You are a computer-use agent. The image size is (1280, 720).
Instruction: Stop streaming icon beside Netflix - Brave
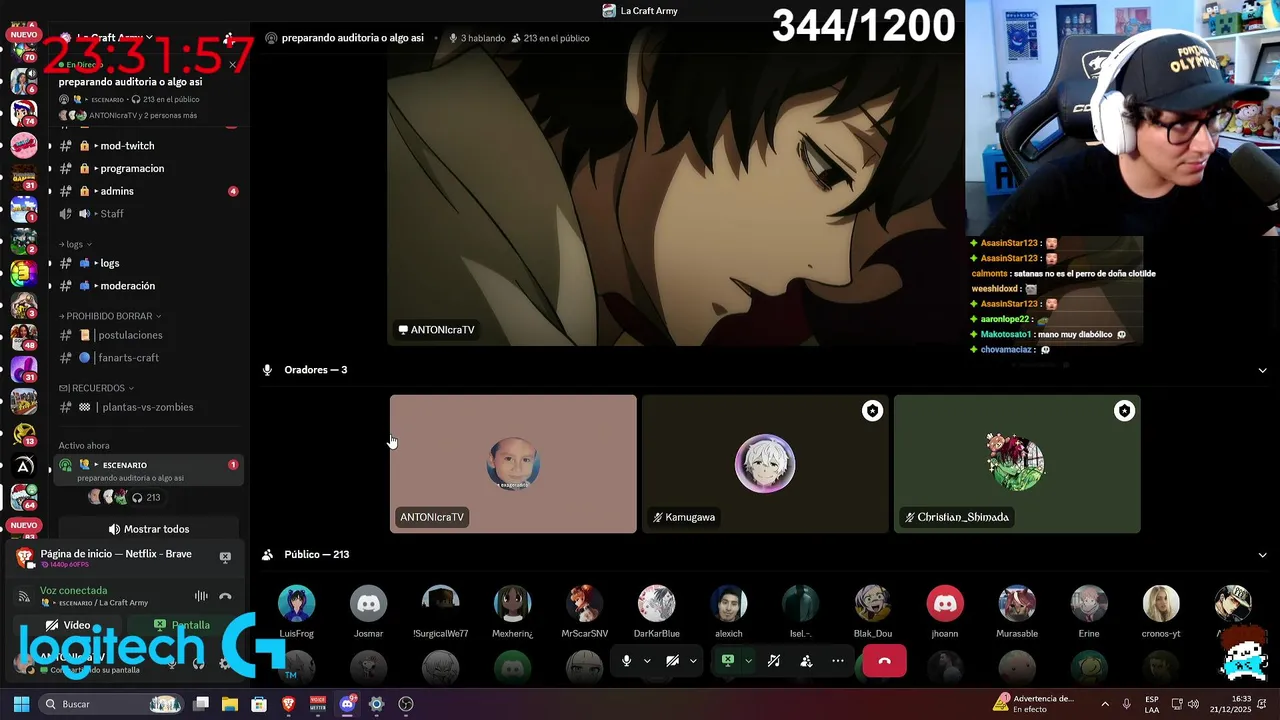tap(225, 557)
